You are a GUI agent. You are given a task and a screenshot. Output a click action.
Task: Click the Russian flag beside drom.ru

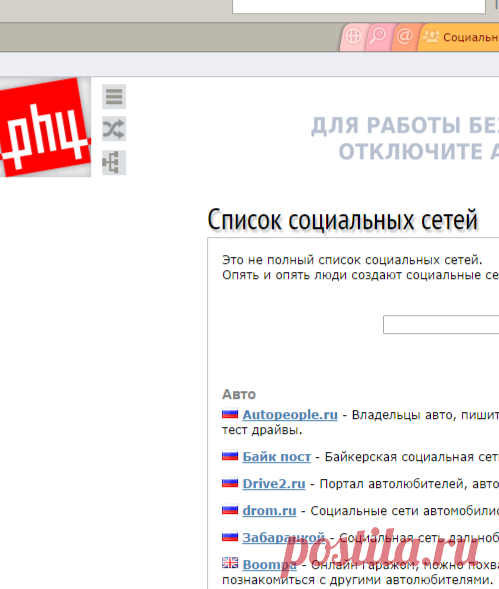coord(230,510)
